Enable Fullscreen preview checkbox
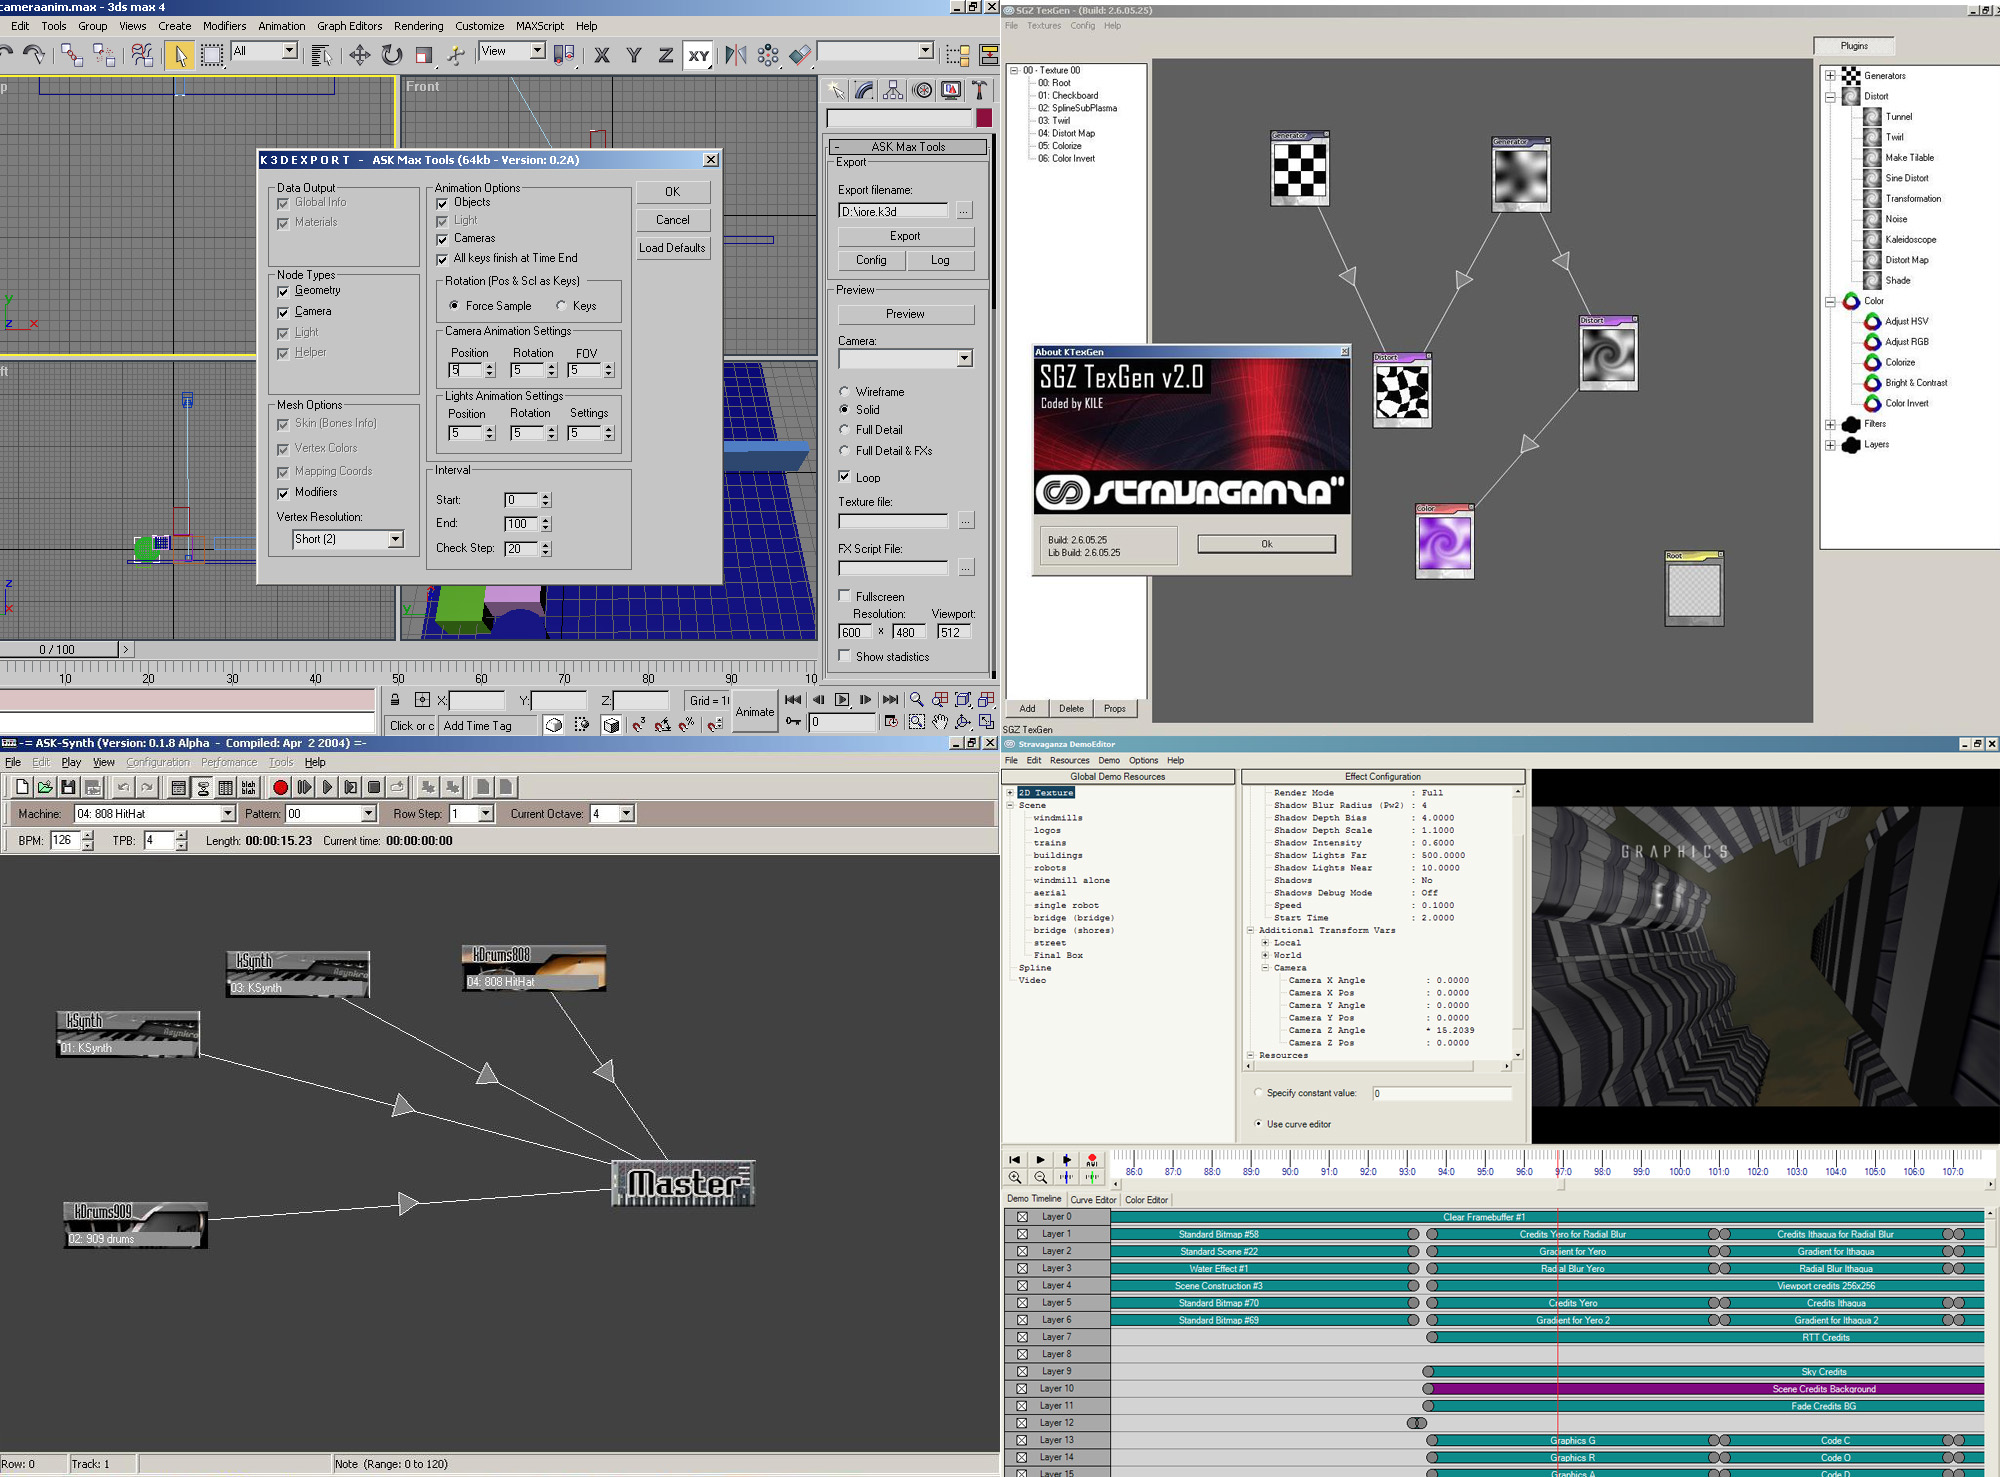Screen dimensions: 2000x1477 click(844, 596)
